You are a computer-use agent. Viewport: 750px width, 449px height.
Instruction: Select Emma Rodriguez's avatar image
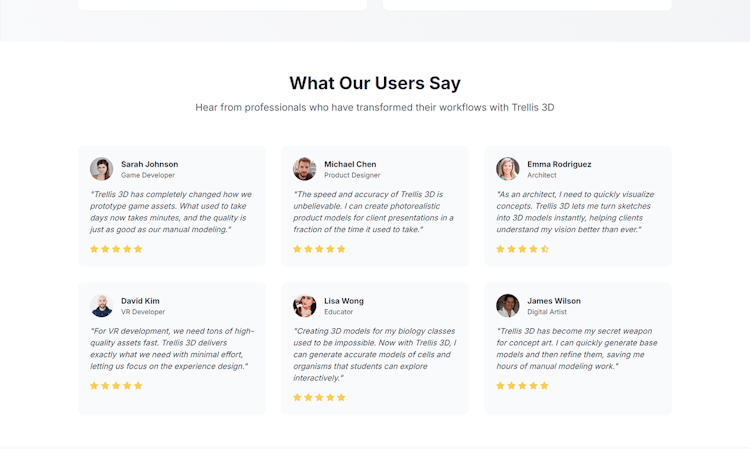(508, 169)
